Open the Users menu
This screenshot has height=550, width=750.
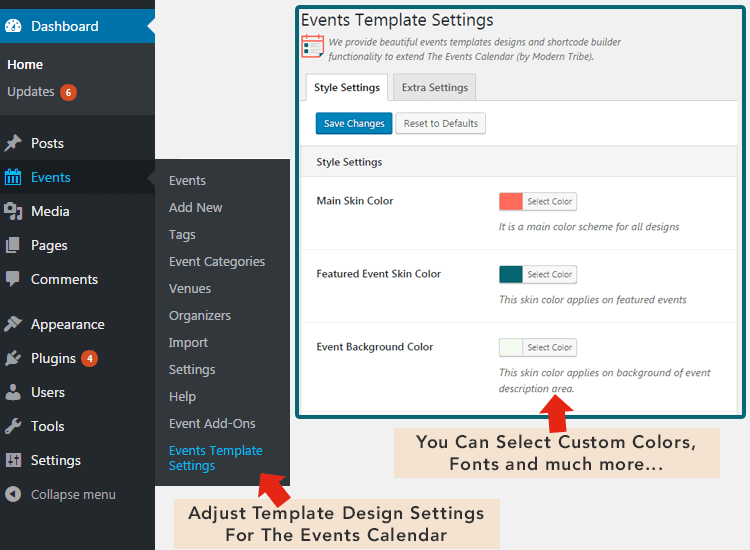[48, 392]
